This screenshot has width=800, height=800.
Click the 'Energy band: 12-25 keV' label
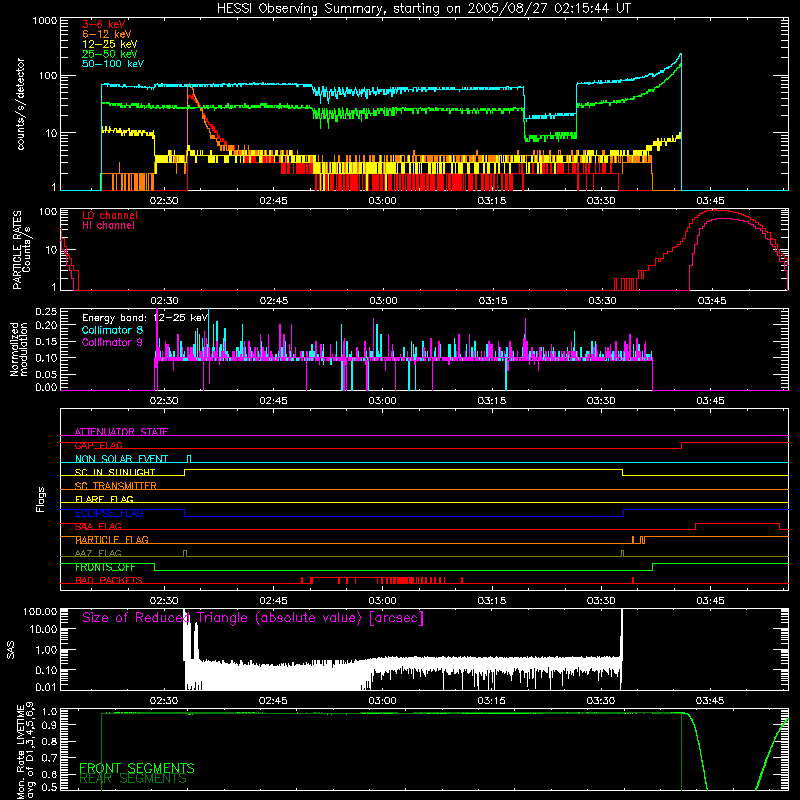(x=145, y=318)
